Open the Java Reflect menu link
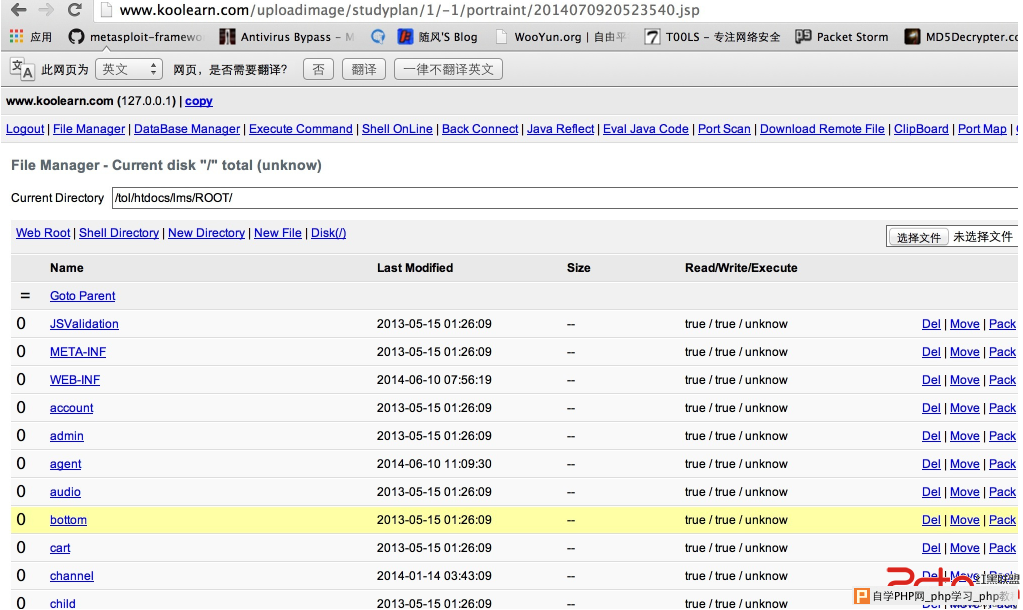1023x610 pixels. (x=560, y=129)
